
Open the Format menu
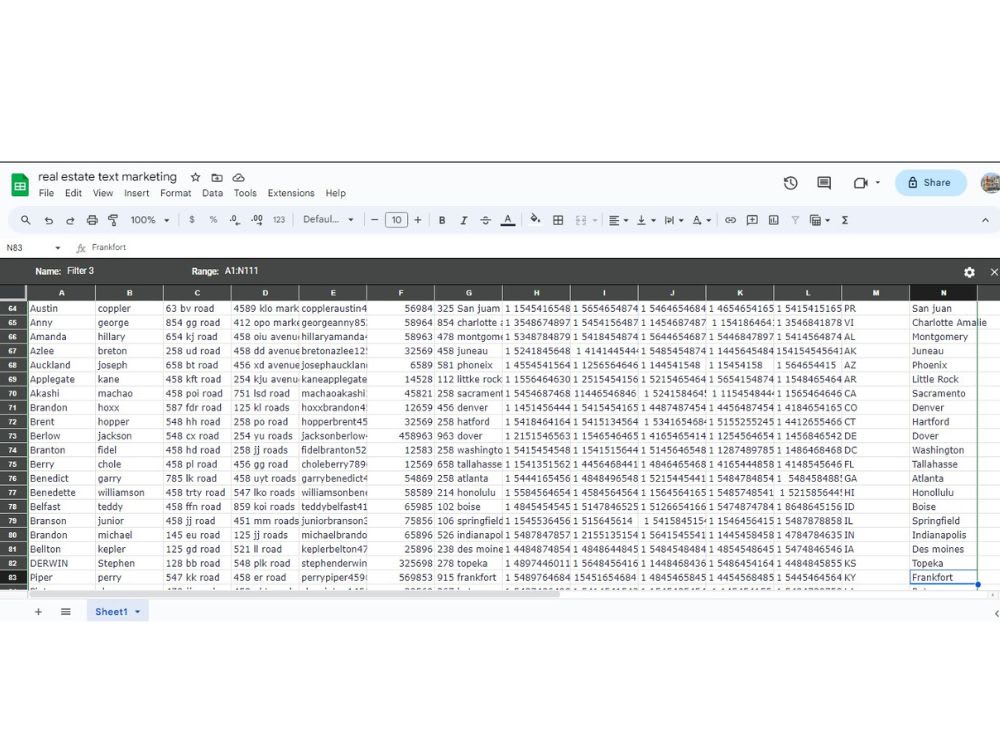click(175, 193)
